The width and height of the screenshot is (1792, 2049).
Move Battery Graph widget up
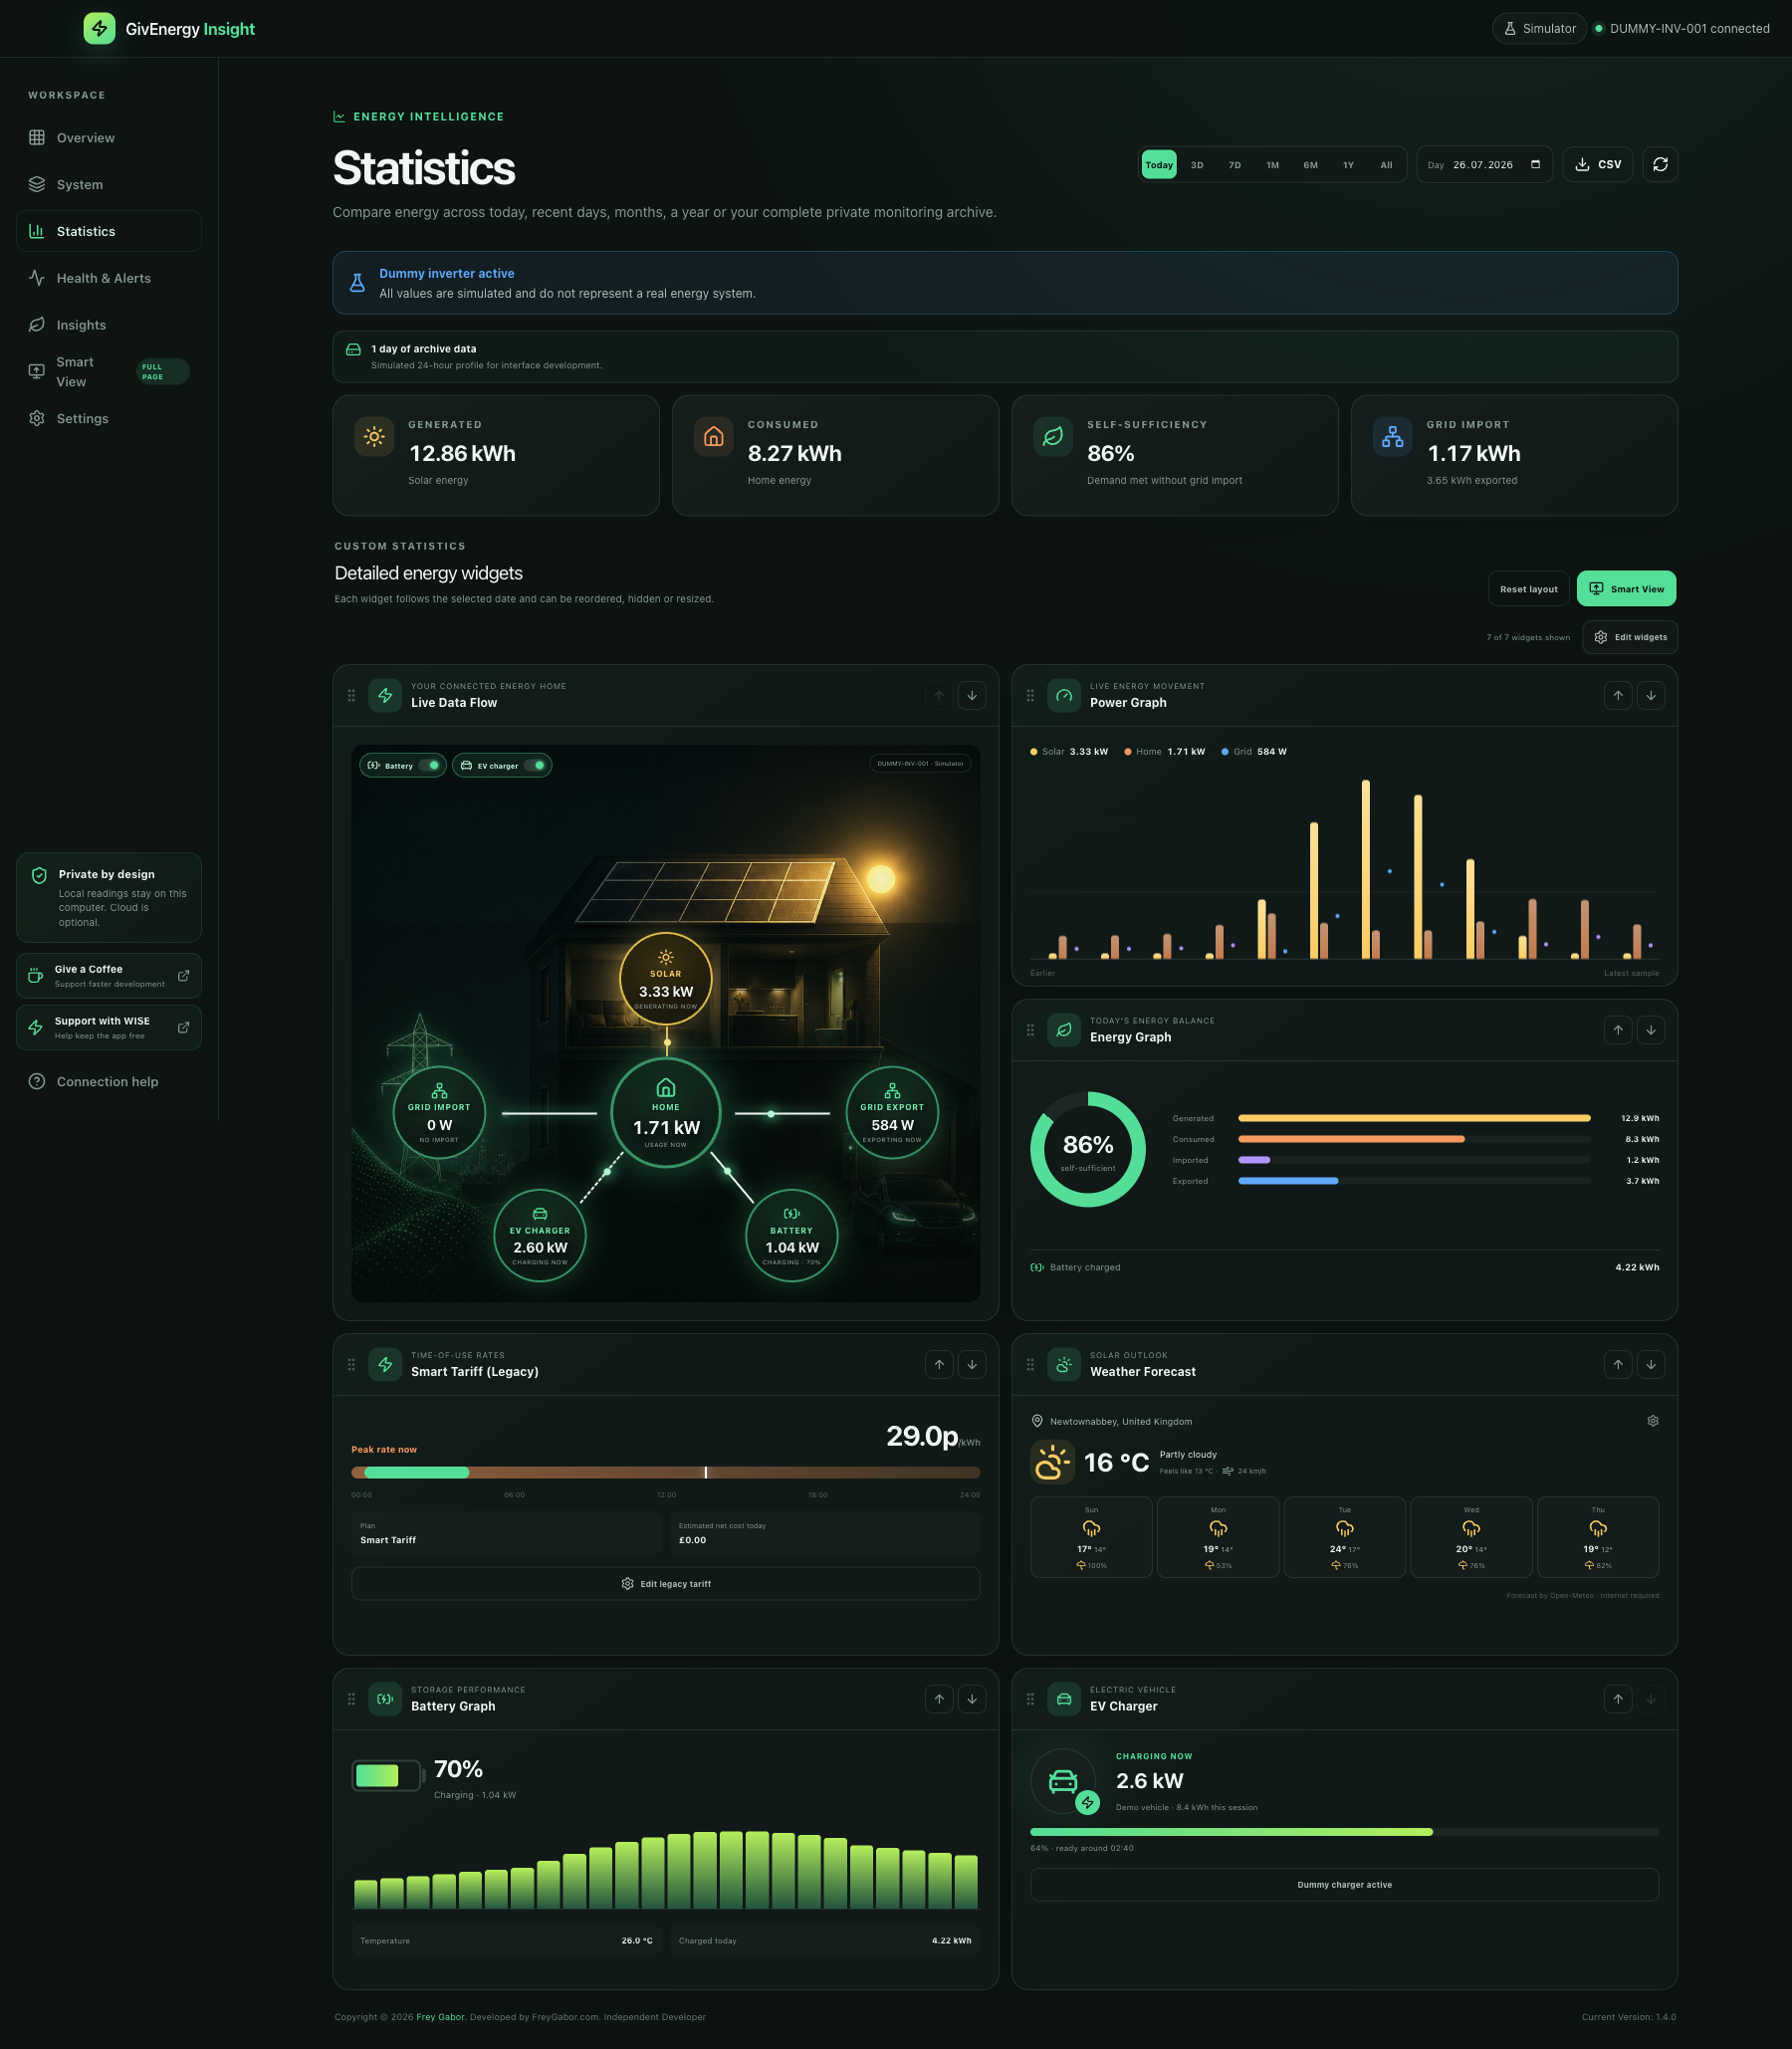click(x=938, y=1698)
